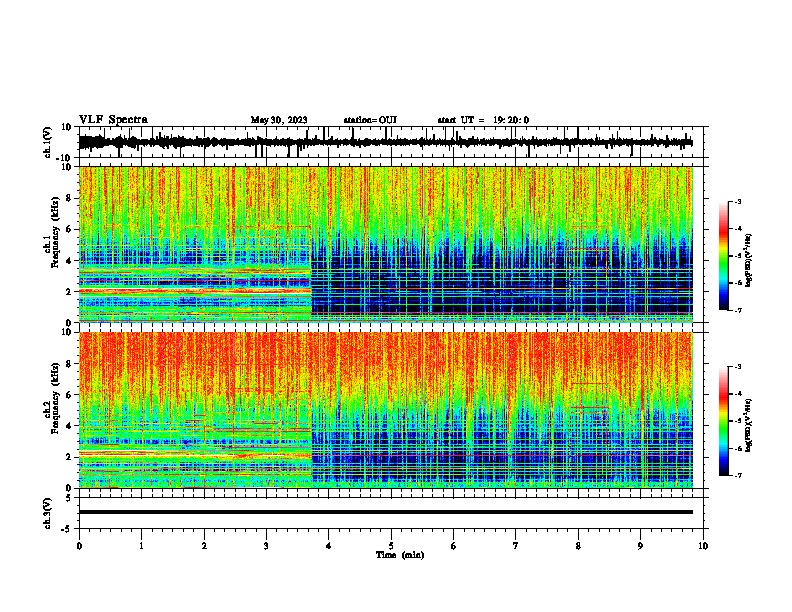Click the ch.1 frequency axis "8" tick label
This screenshot has height=612, width=792.
click(69, 198)
